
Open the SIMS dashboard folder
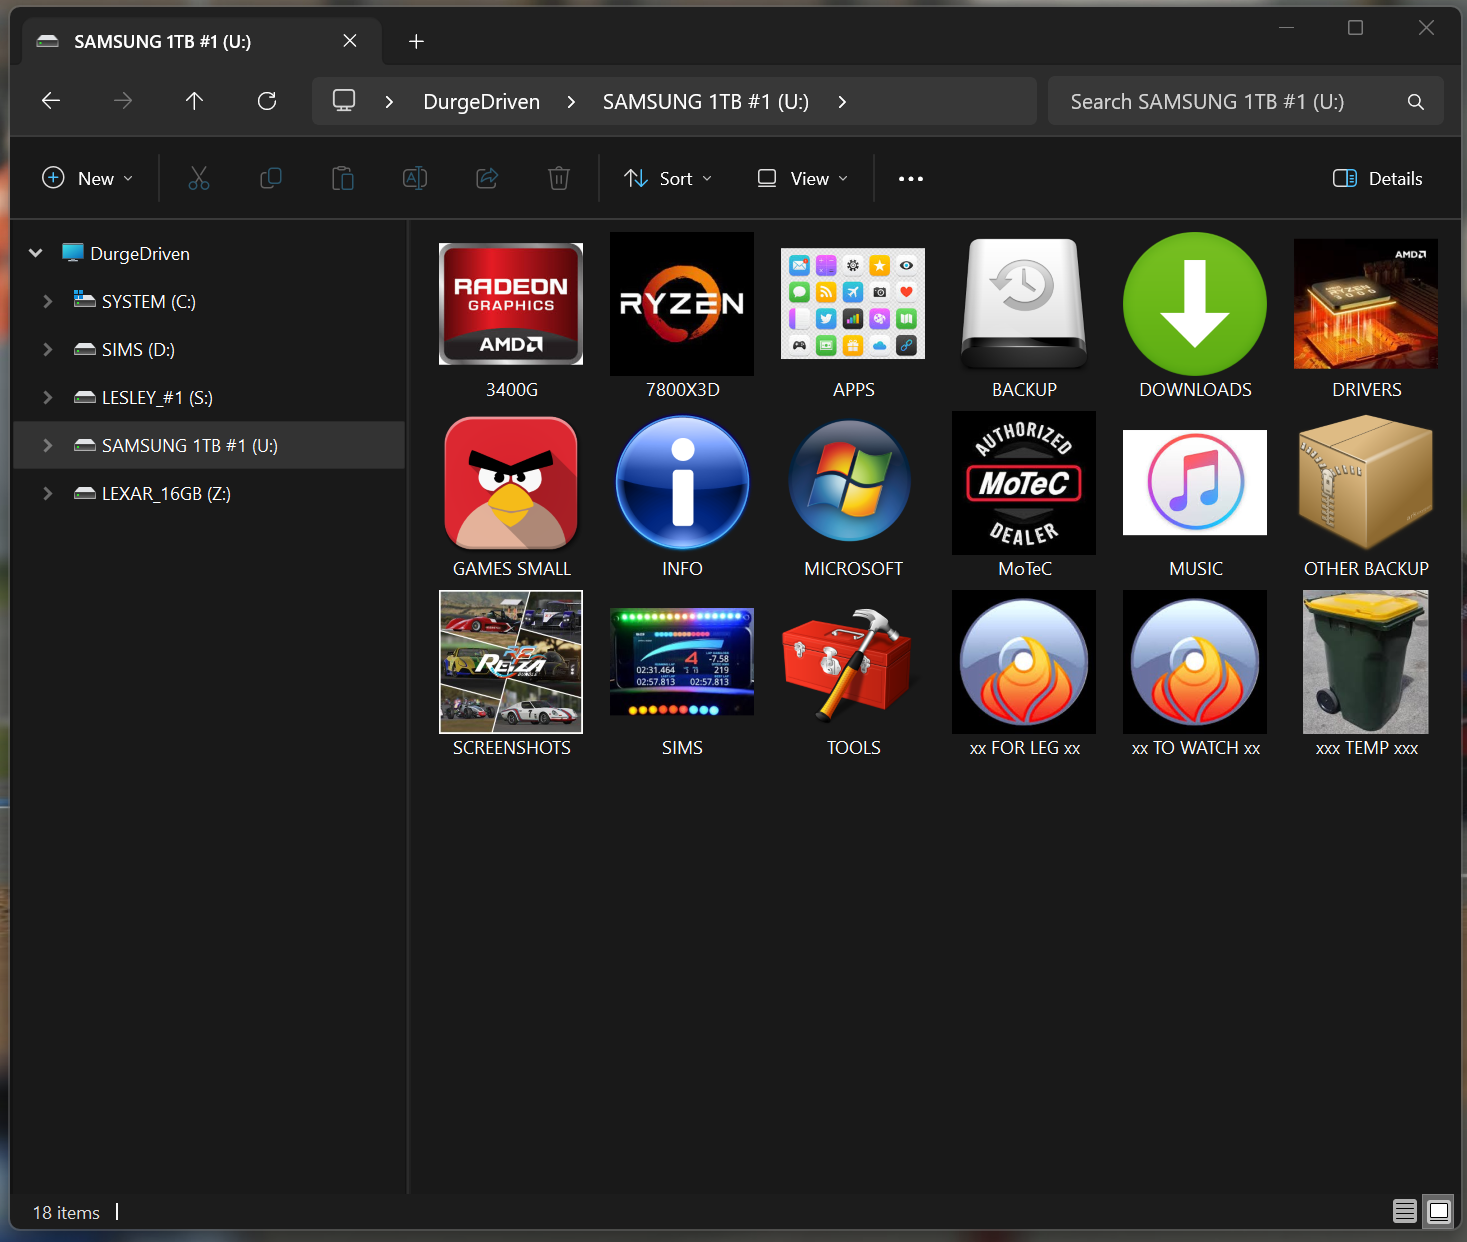pyautogui.click(x=682, y=662)
